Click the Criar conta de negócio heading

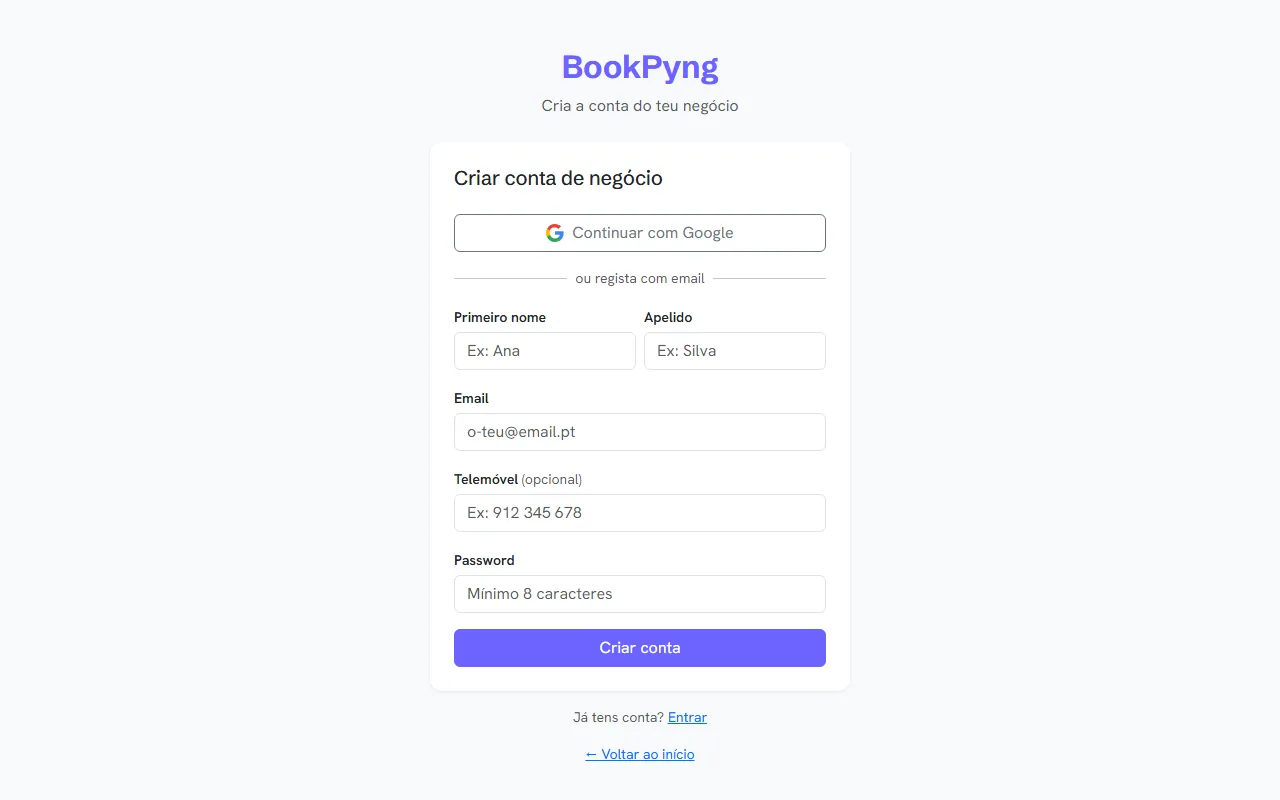point(558,178)
